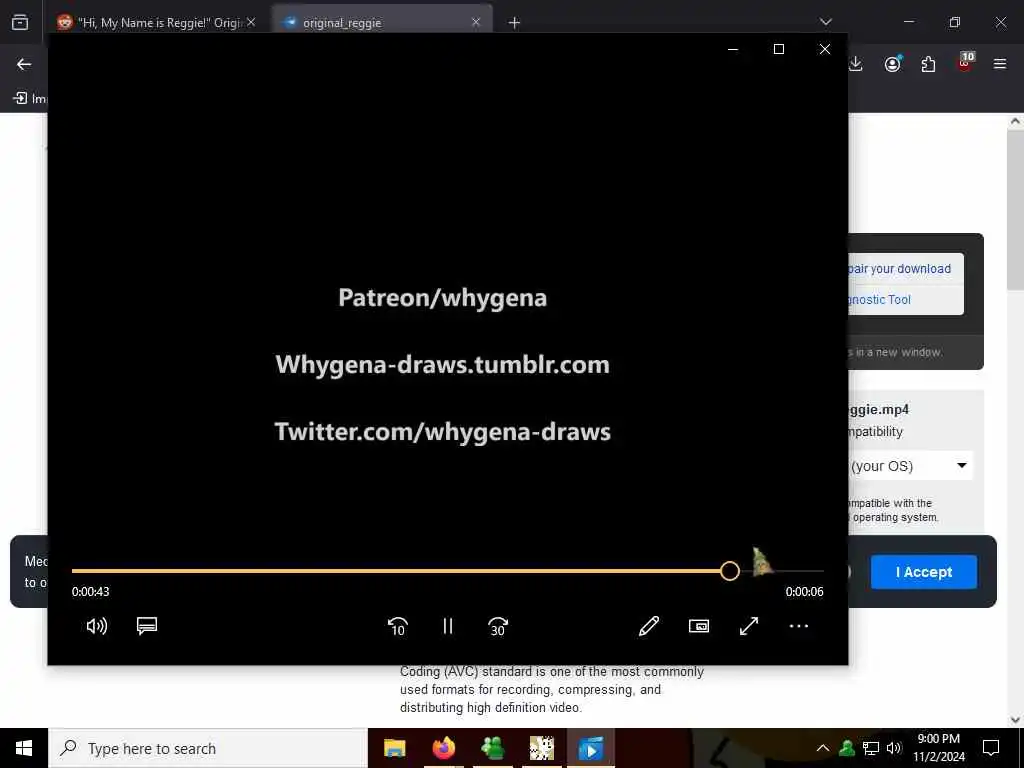Skip forward 30 seconds
Viewport: 1024px width, 768px height.
pyautogui.click(x=498, y=626)
